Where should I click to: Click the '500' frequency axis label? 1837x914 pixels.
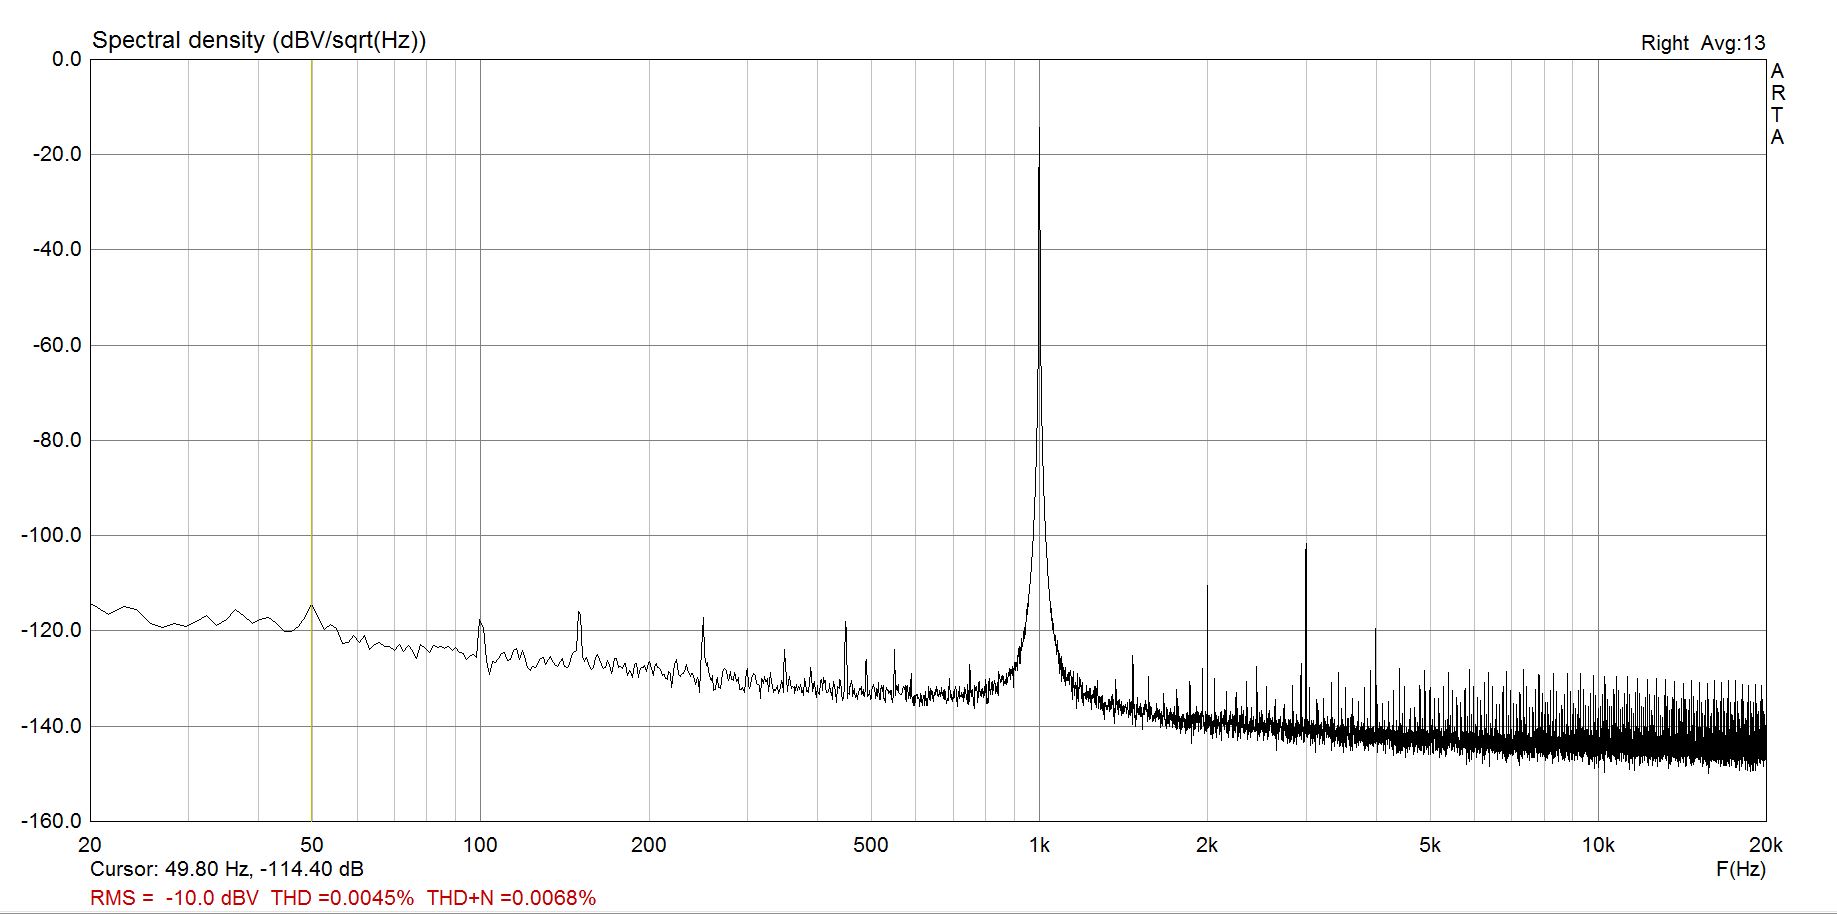(871, 845)
